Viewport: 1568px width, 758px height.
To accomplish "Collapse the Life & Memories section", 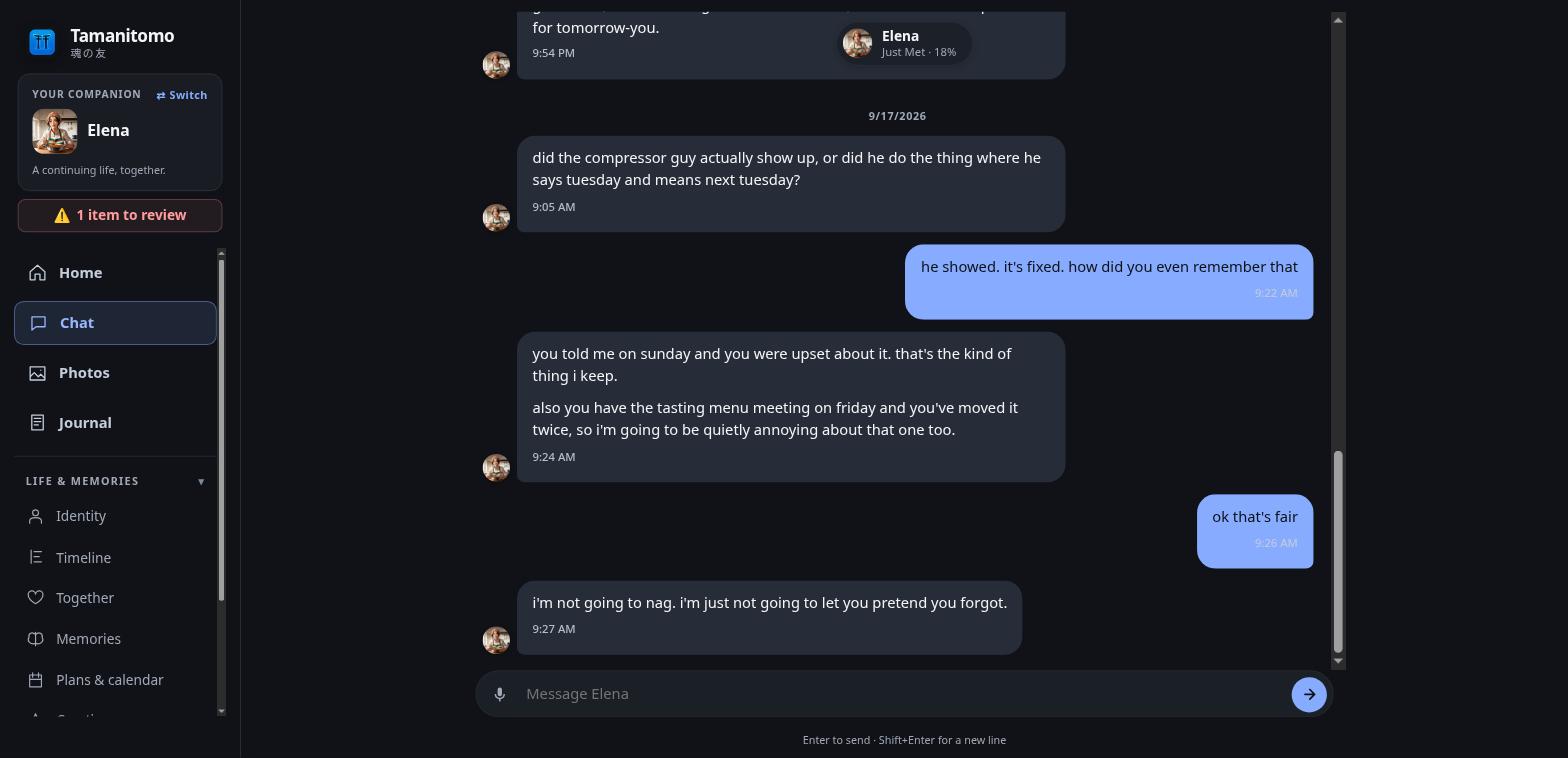I will [x=201, y=481].
